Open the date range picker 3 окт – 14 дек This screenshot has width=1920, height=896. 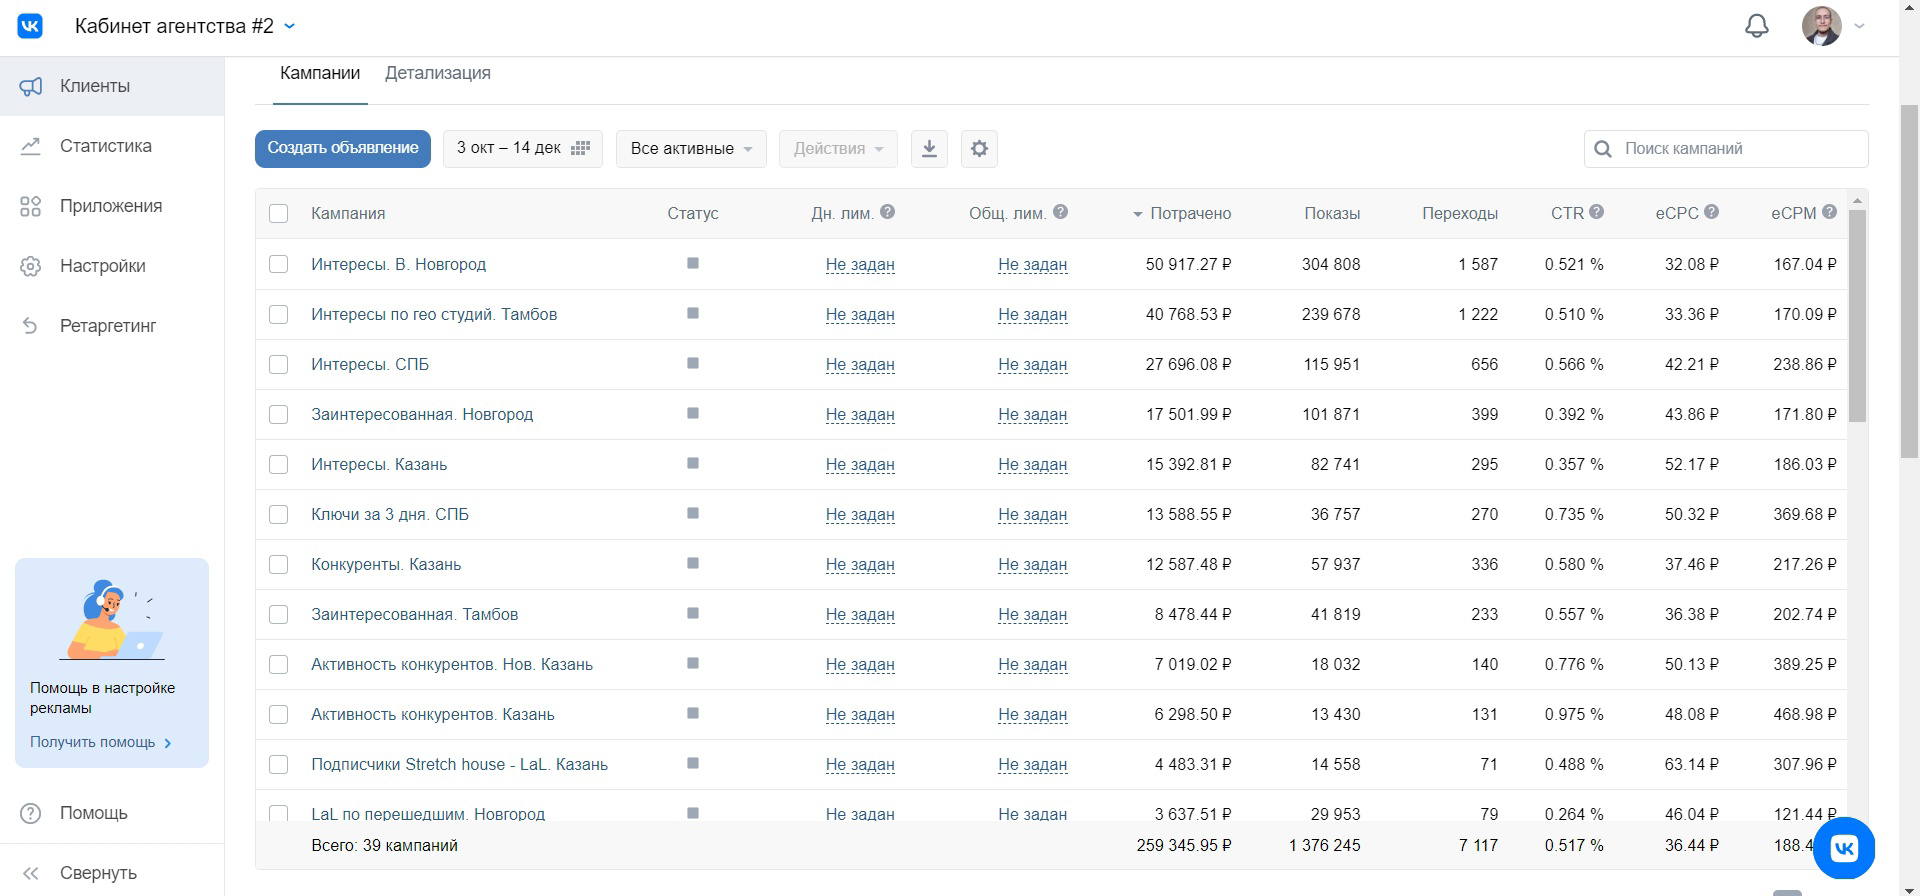523,148
